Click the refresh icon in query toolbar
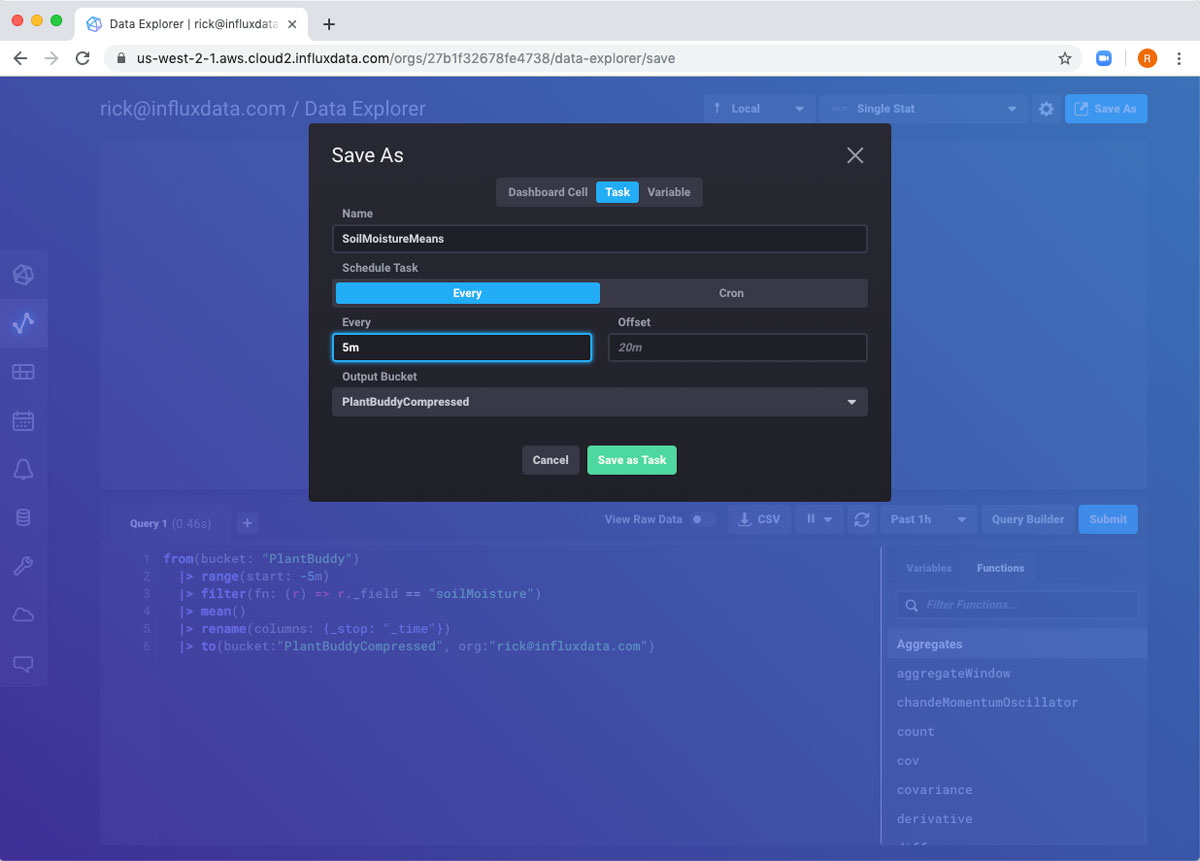Screen dimensions: 1200x861 (x=860, y=519)
